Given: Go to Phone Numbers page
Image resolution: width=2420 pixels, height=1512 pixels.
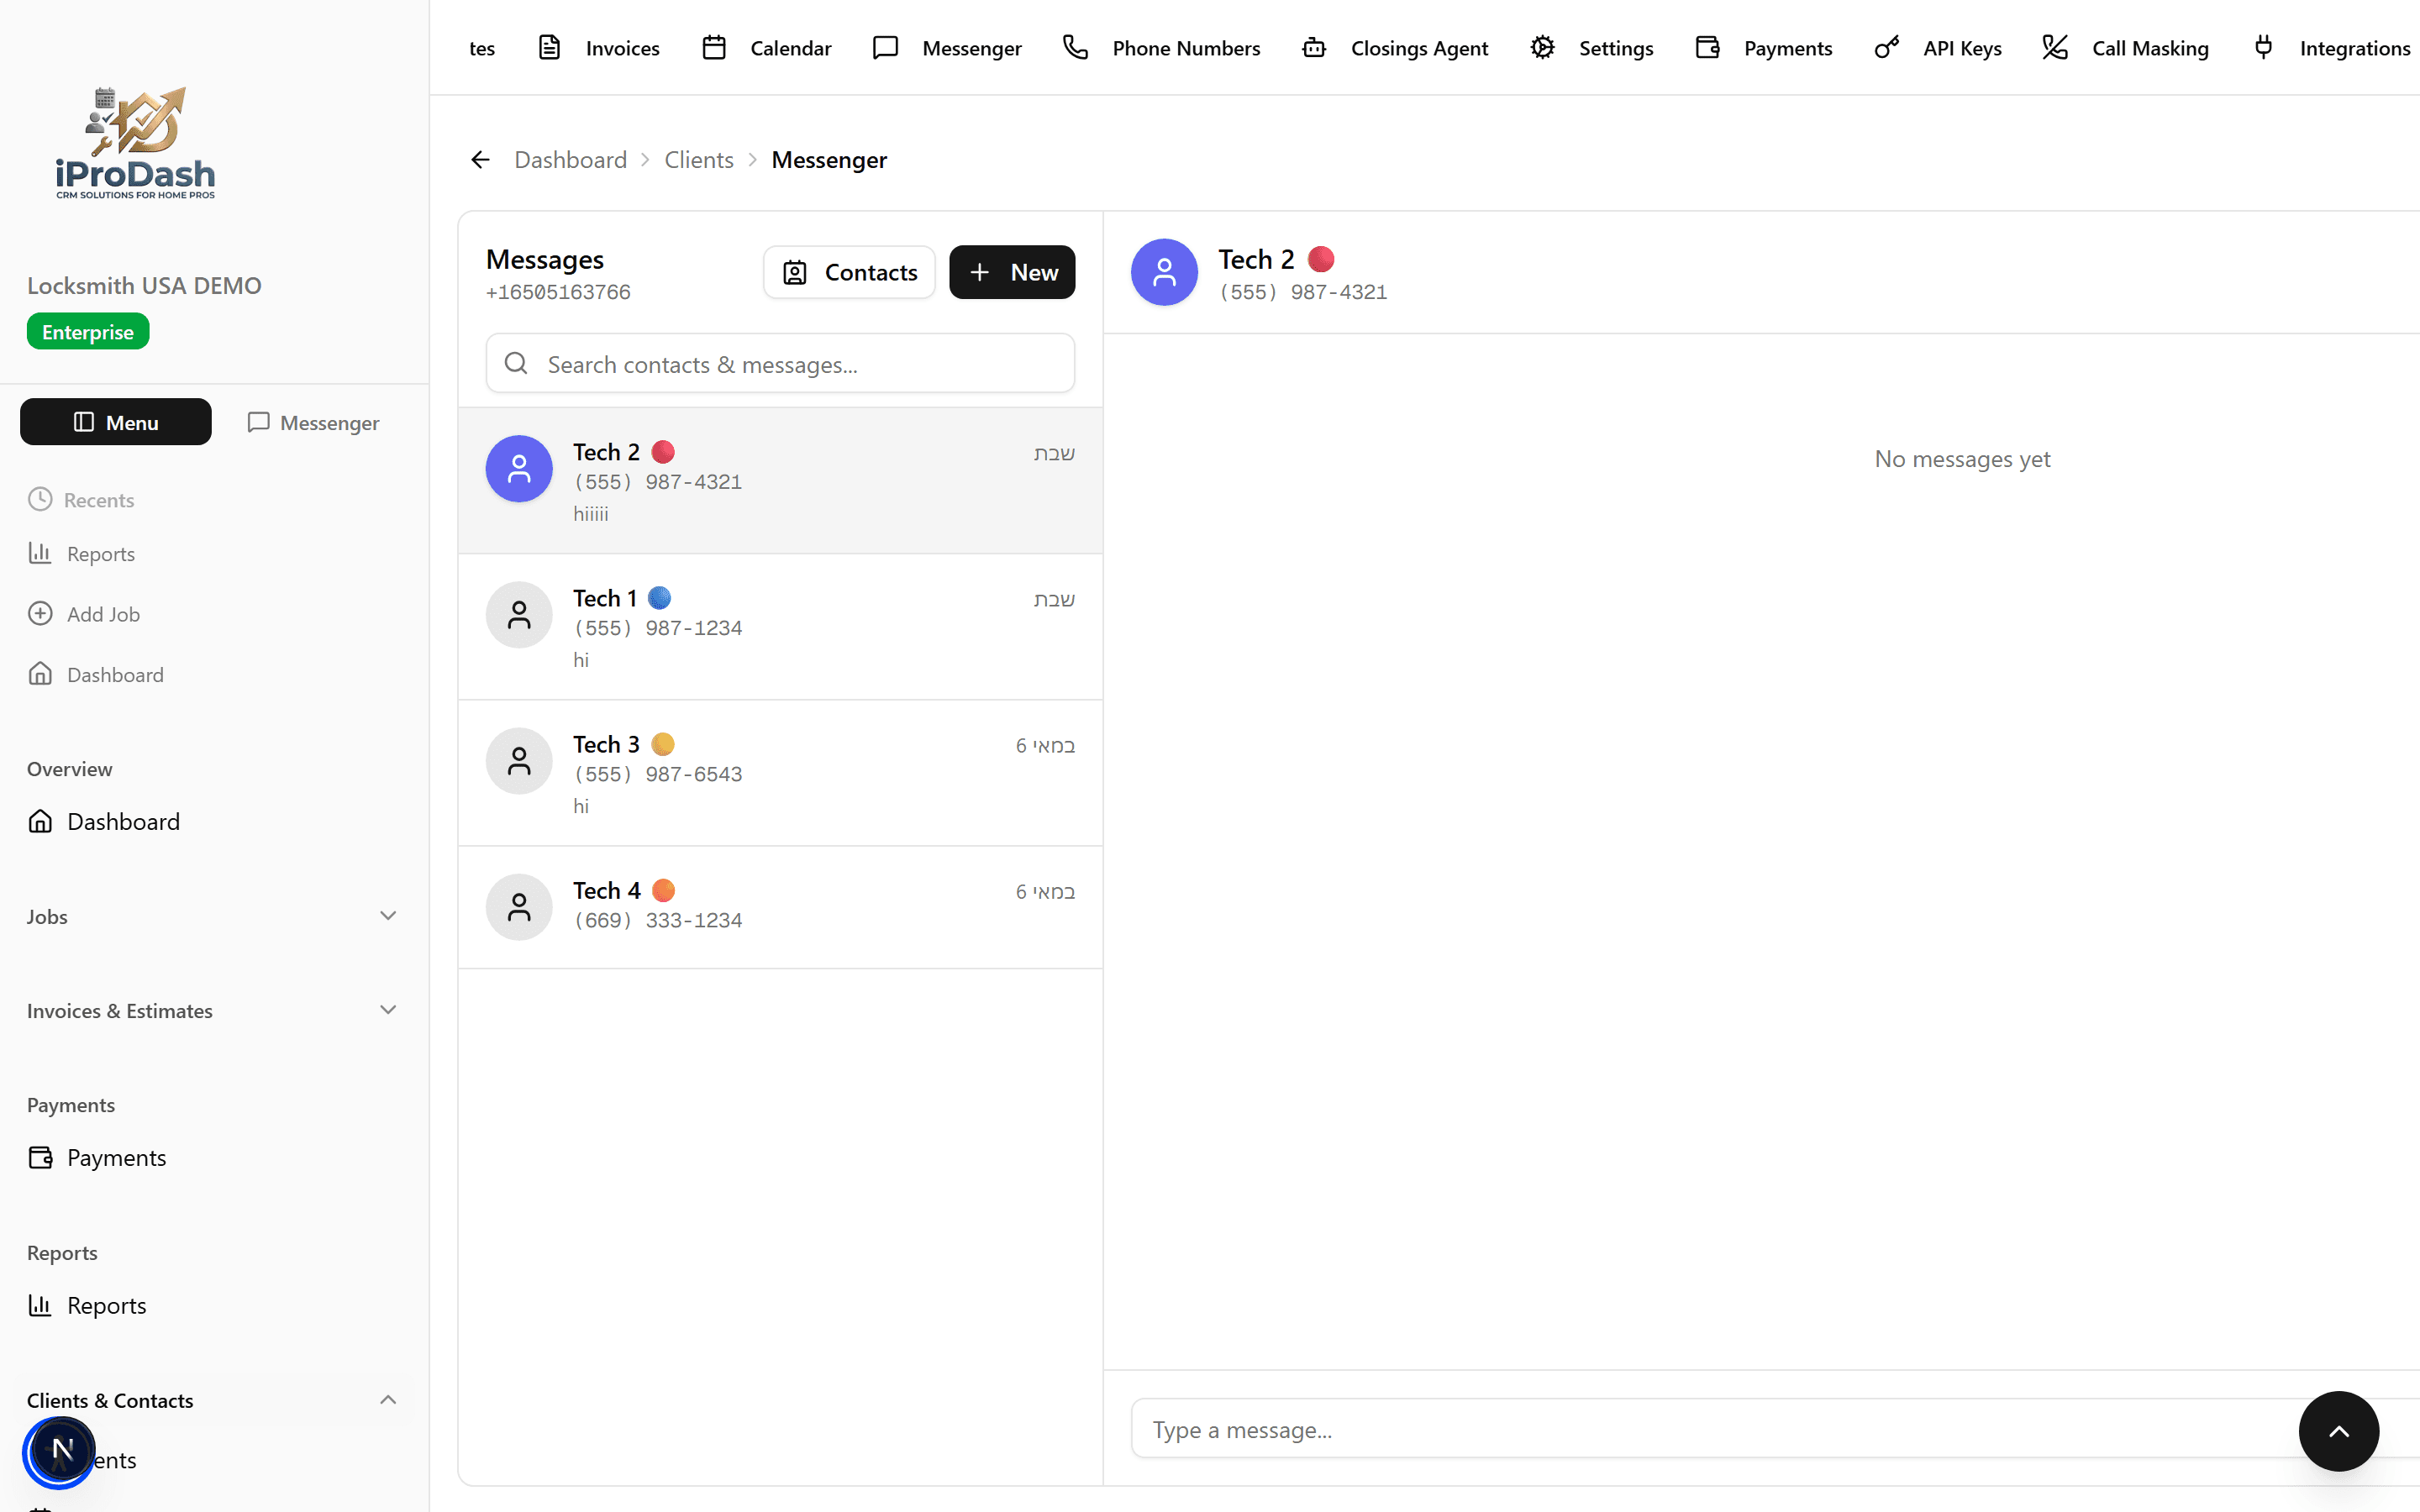Looking at the screenshot, I should [1161, 48].
